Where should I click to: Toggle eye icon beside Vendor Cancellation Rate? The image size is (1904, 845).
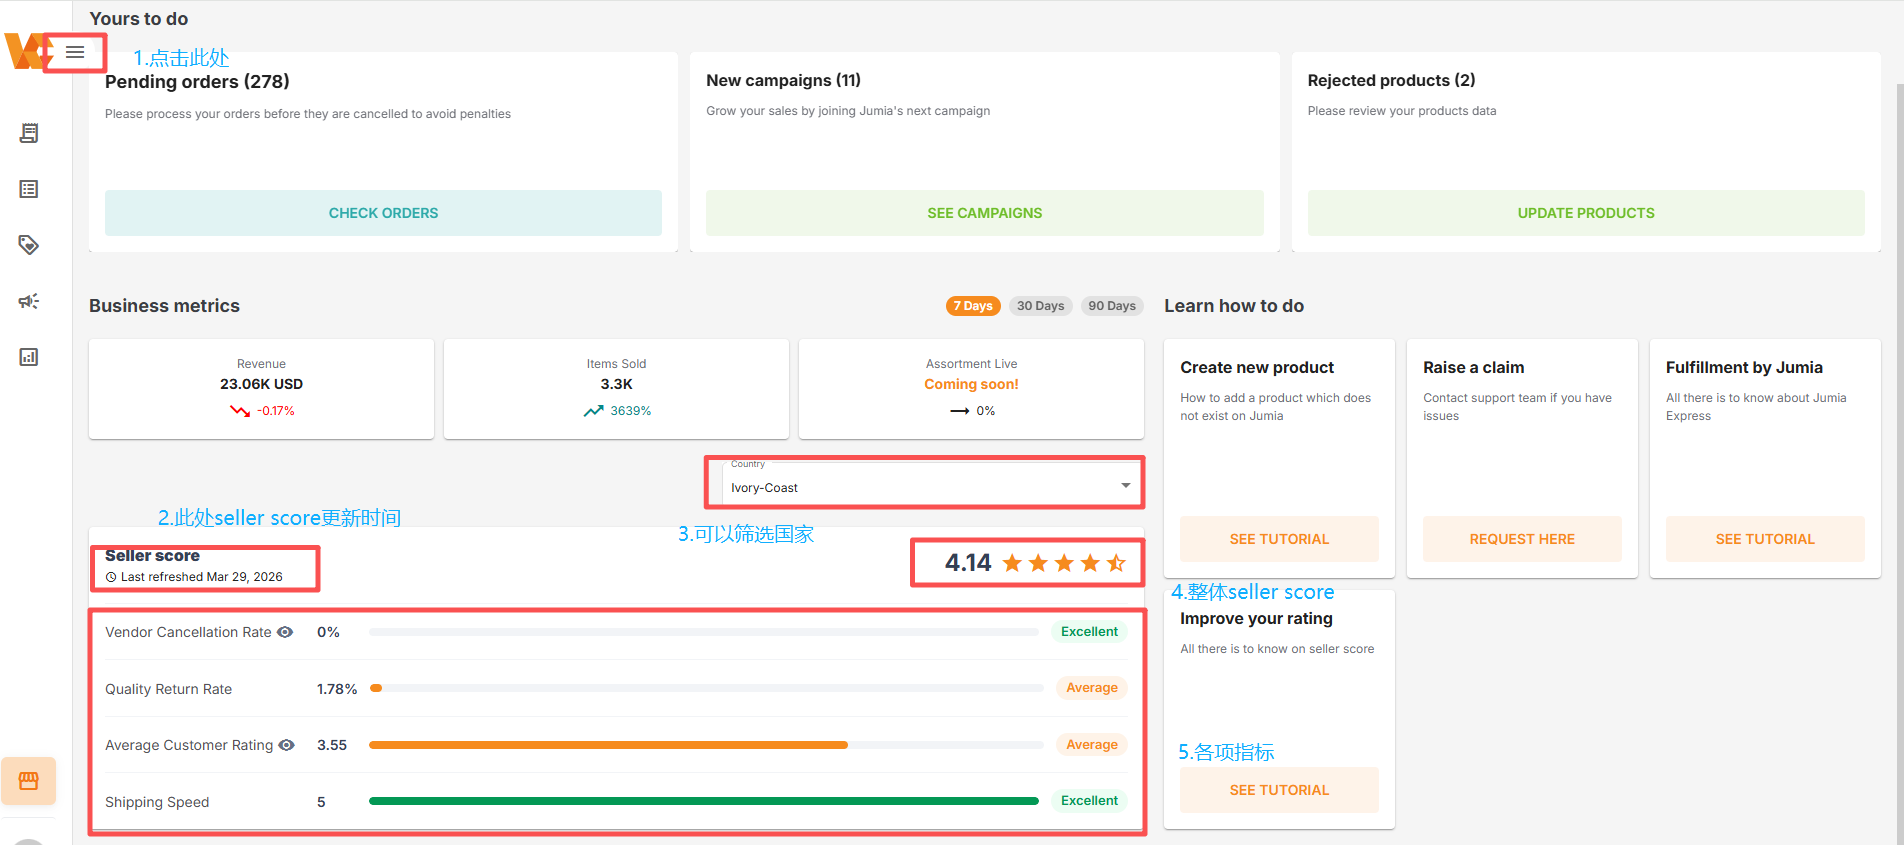click(x=285, y=632)
